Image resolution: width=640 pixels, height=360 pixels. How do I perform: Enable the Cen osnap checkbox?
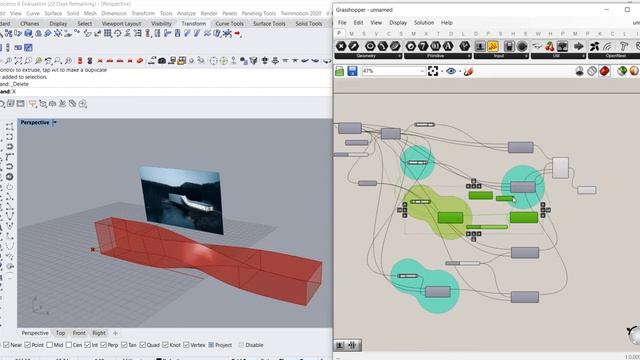tap(69, 345)
